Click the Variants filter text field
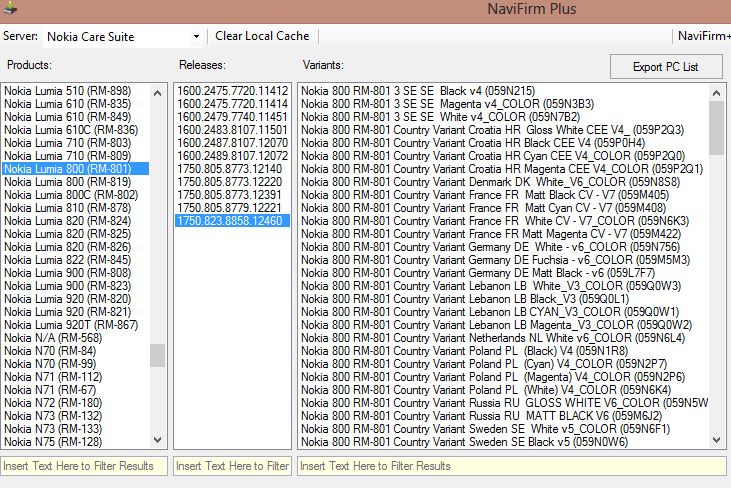Viewport: 731px width, 488px height. pos(510,466)
